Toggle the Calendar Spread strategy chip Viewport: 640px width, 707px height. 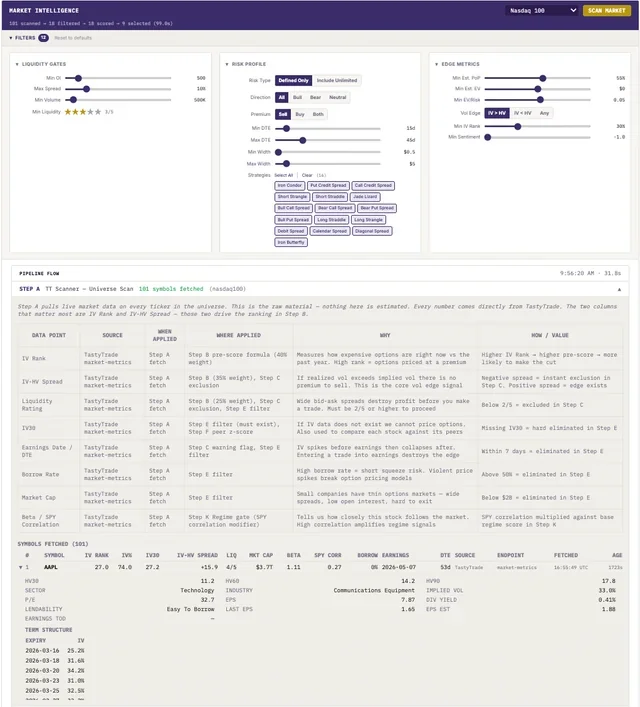[330, 231]
